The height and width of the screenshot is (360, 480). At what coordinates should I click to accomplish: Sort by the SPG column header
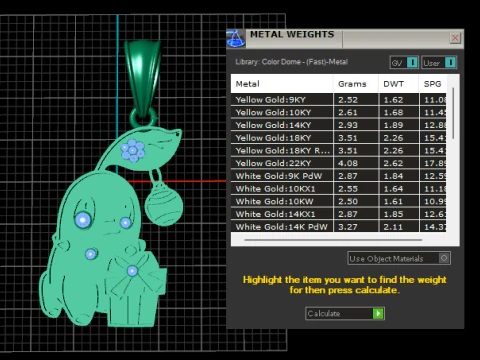tap(433, 84)
